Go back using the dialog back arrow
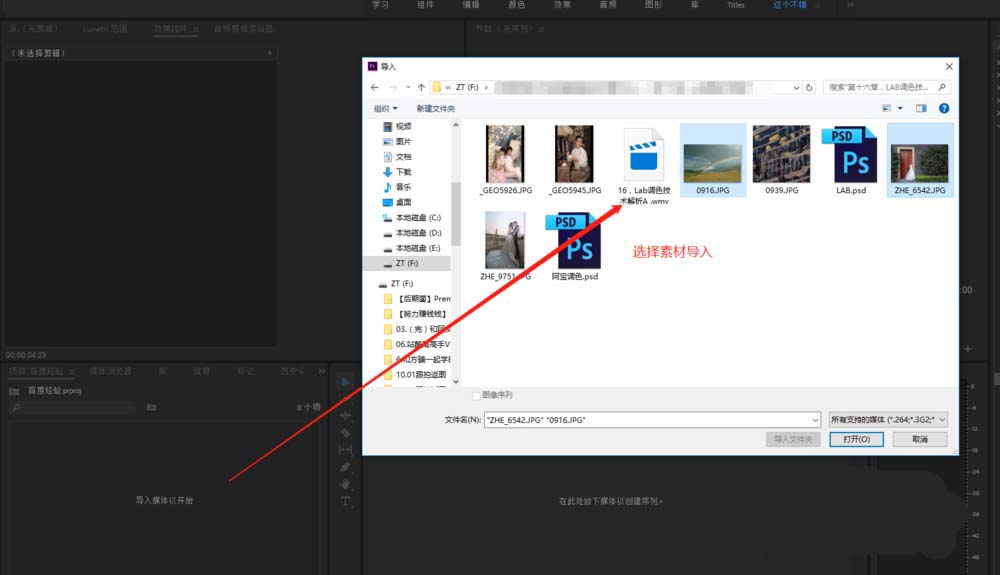Viewport: 1000px width, 575px height. 374,87
